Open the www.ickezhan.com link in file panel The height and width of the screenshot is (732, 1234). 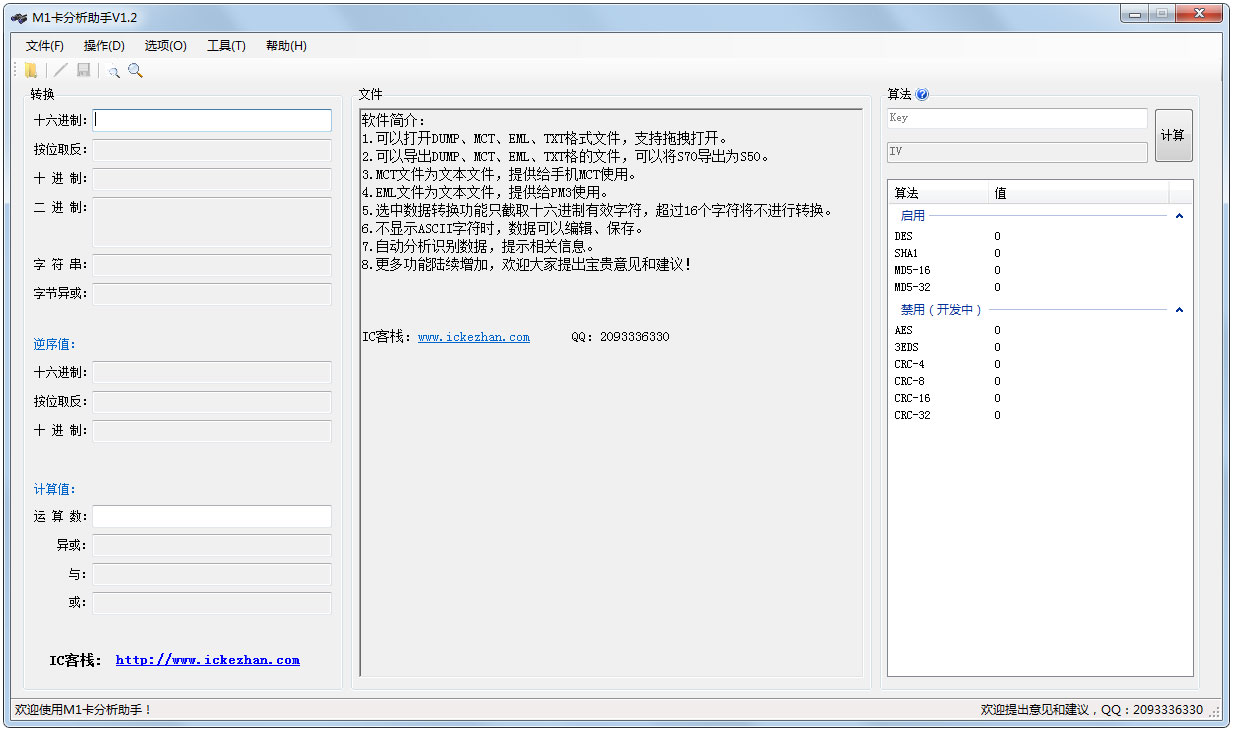pos(473,337)
